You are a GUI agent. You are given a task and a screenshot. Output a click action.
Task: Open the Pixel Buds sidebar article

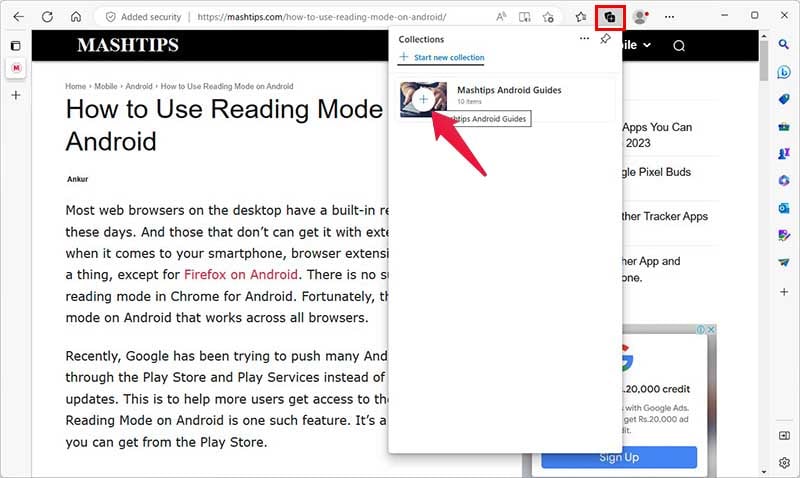coord(656,172)
